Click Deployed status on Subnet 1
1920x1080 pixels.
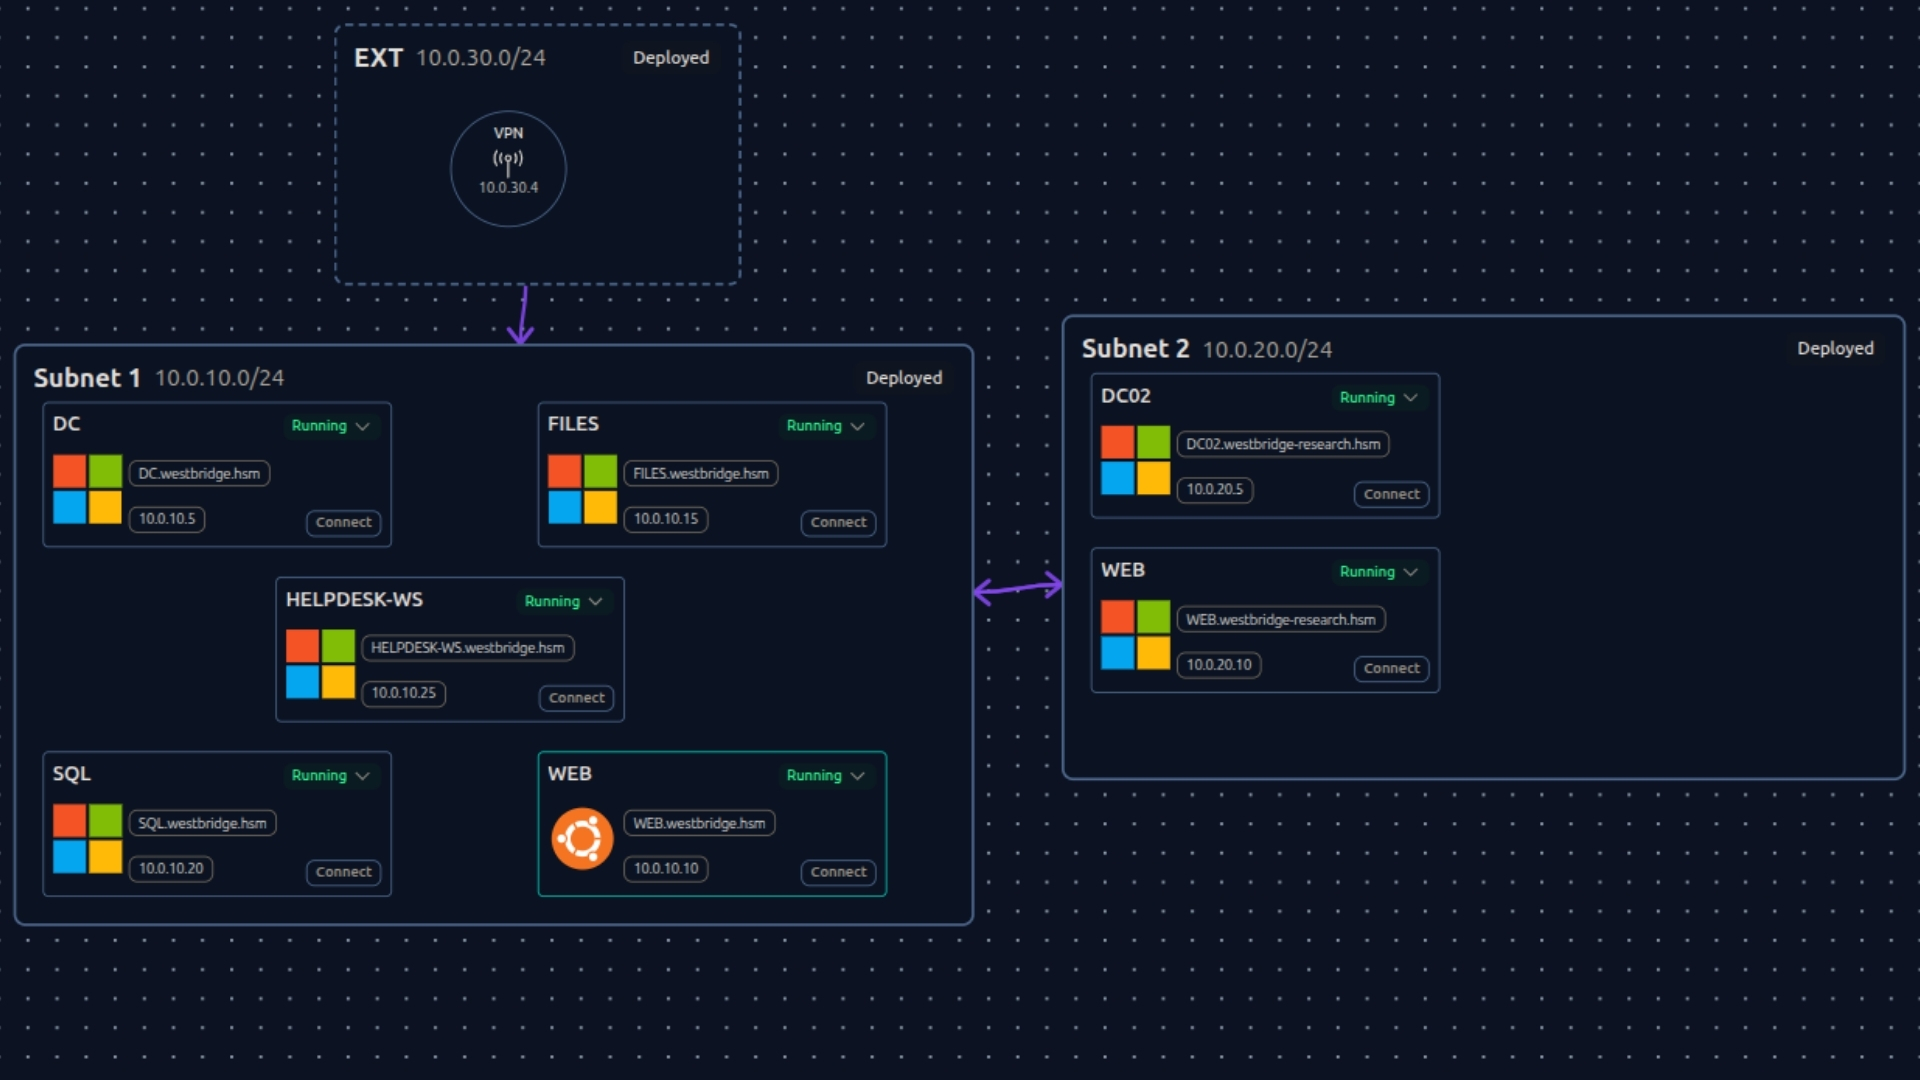tap(904, 378)
